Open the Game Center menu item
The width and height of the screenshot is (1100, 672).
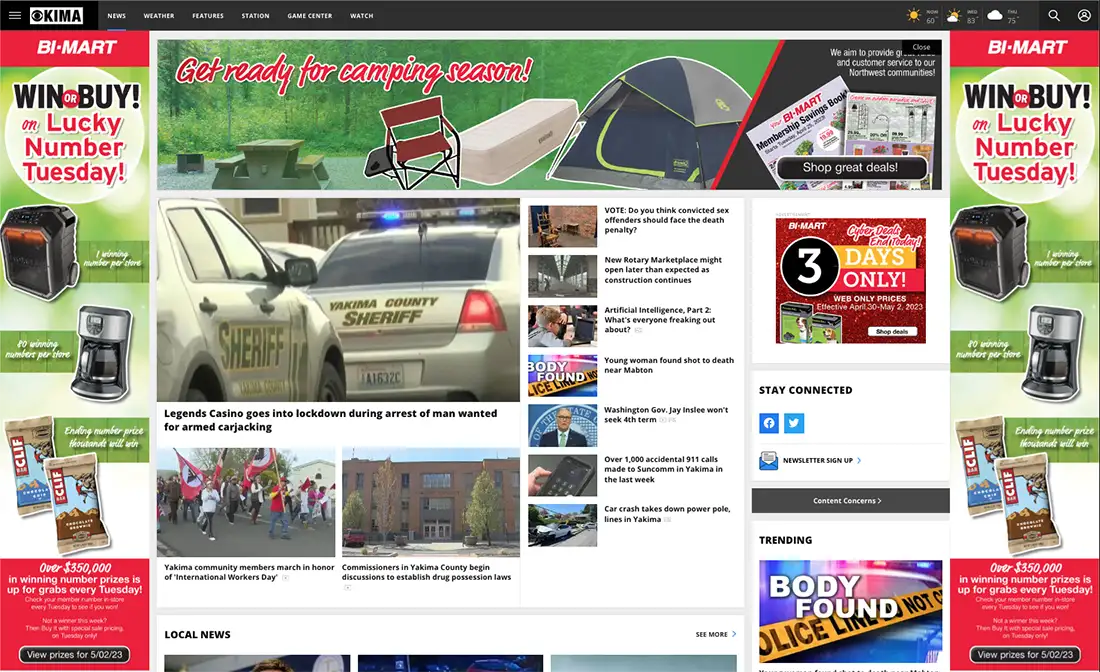[x=309, y=15]
